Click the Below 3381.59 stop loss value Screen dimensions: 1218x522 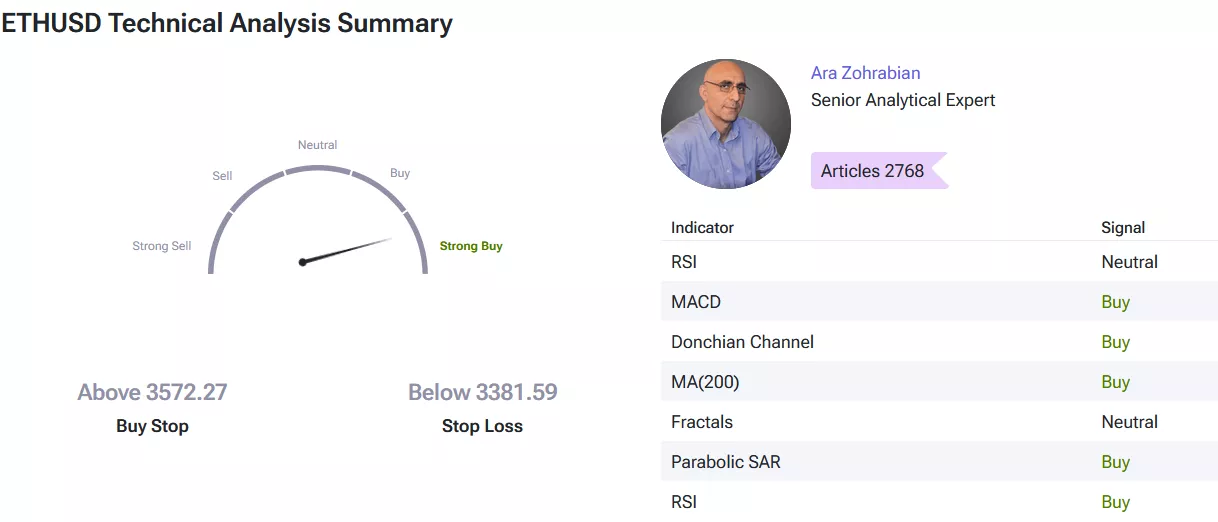[482, 392]
